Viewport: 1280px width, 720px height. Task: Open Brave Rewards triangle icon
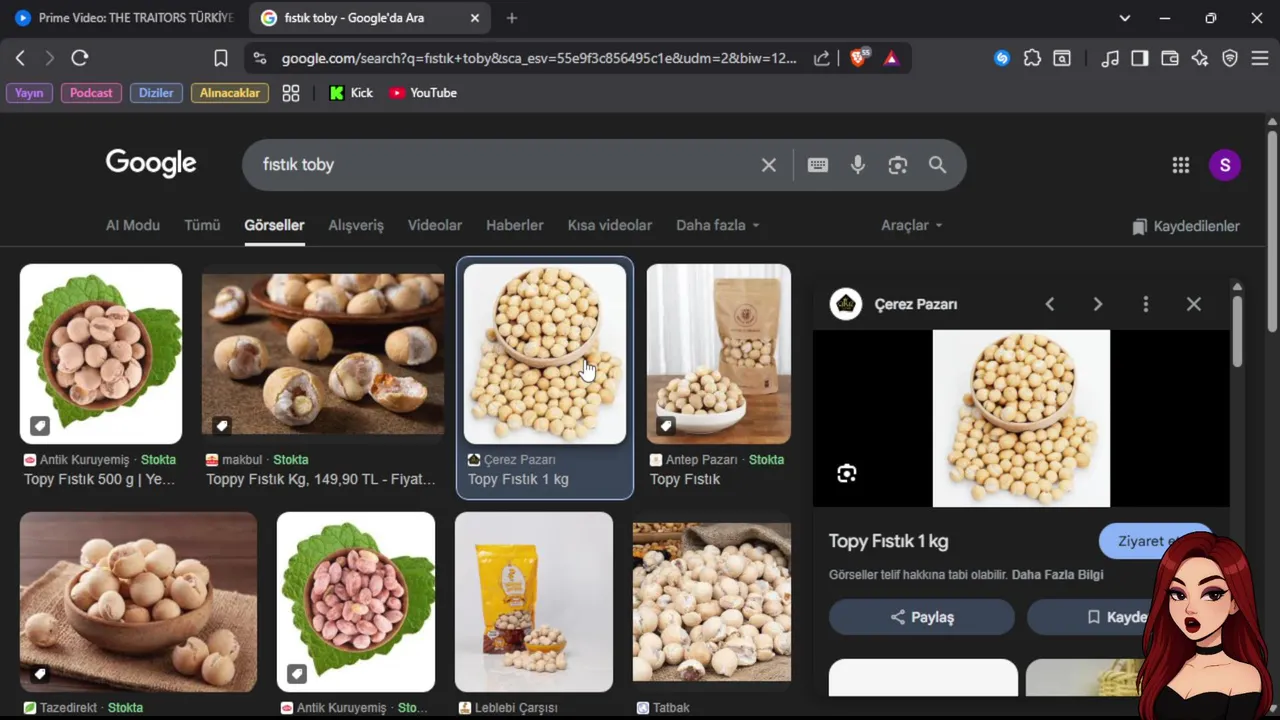pyautogui.click(x=891, y=58)
